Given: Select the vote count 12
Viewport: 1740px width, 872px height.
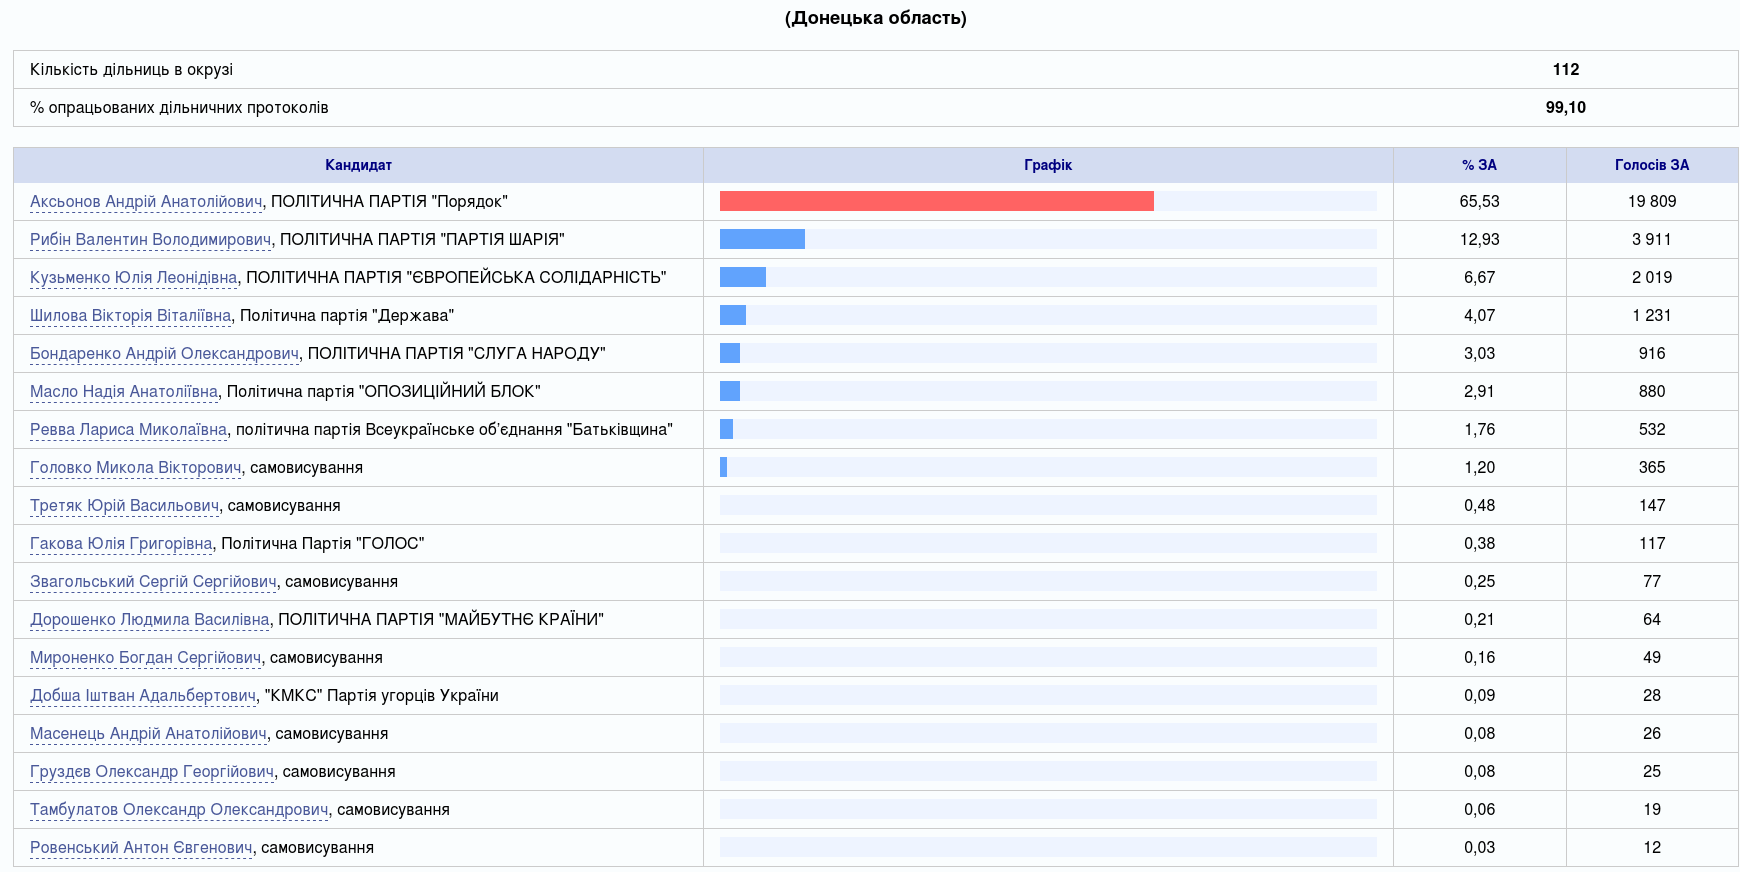Looking at the screenshot, I should pos(1652,847).
